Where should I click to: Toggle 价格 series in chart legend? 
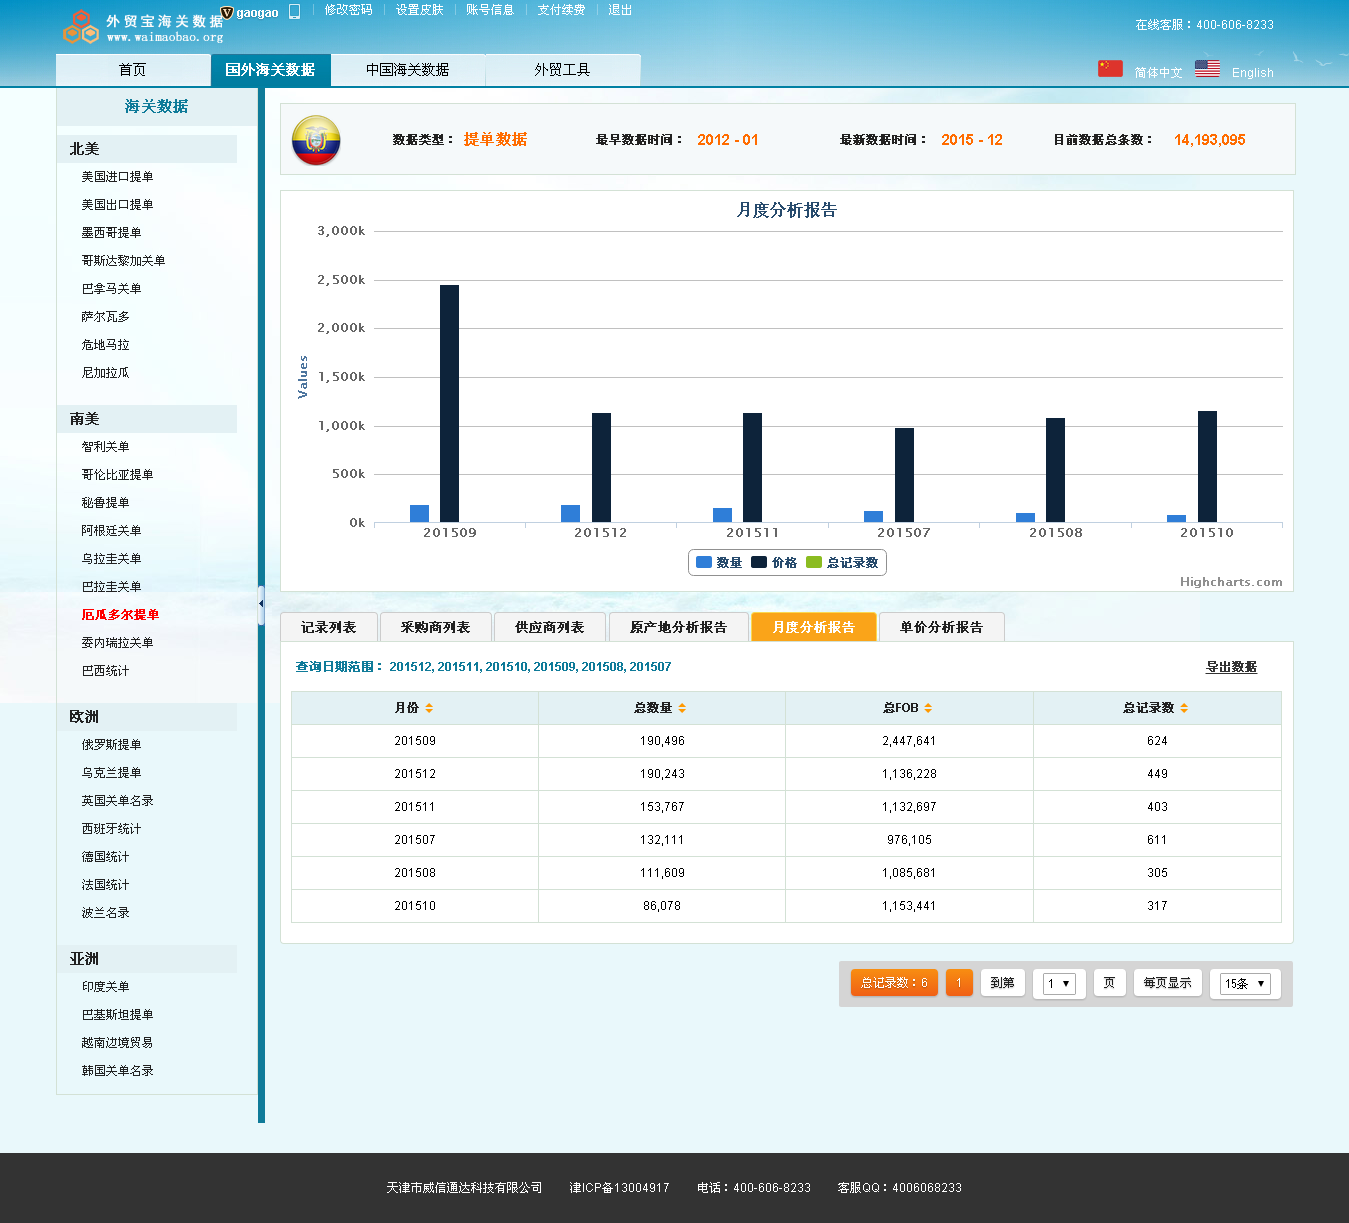pos(774,563)
